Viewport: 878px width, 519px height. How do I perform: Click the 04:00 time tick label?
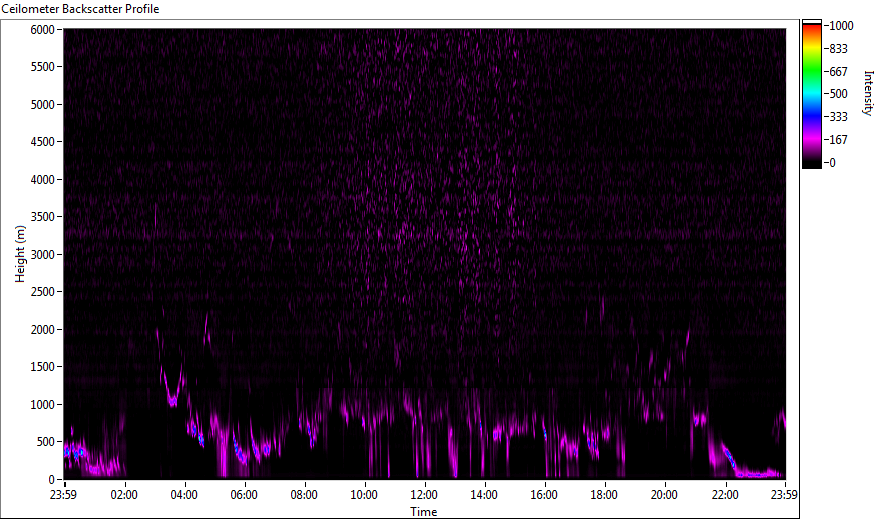[184, 495]
